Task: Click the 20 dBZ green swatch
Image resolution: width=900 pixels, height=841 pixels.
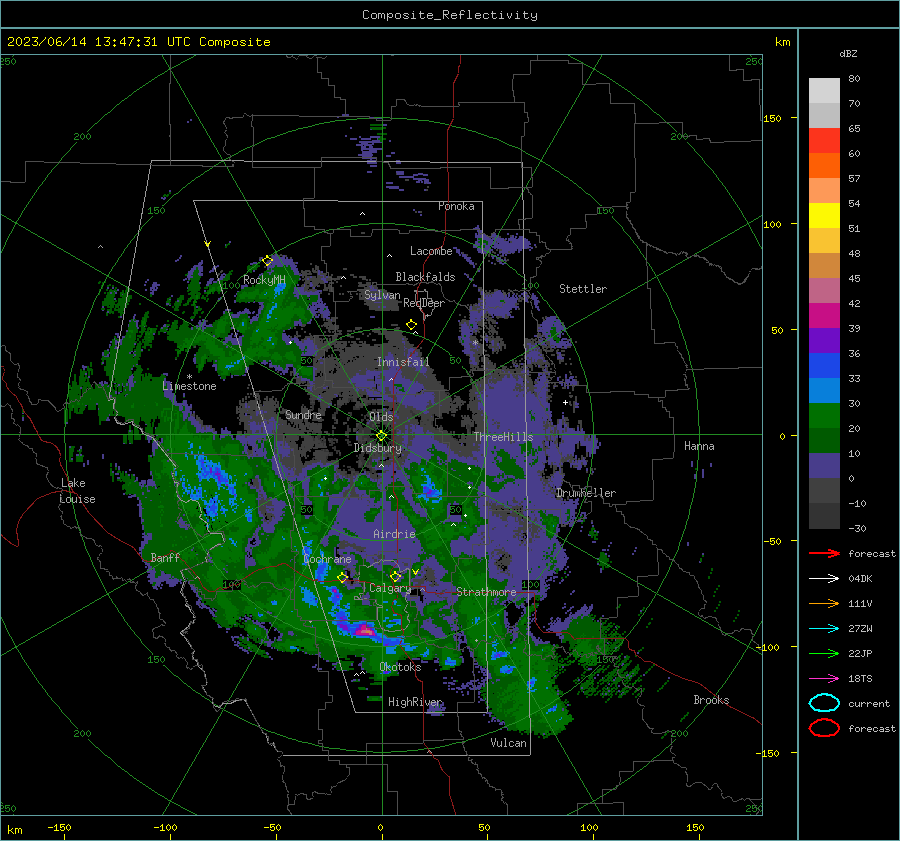Action: click(x=824, y=416)
